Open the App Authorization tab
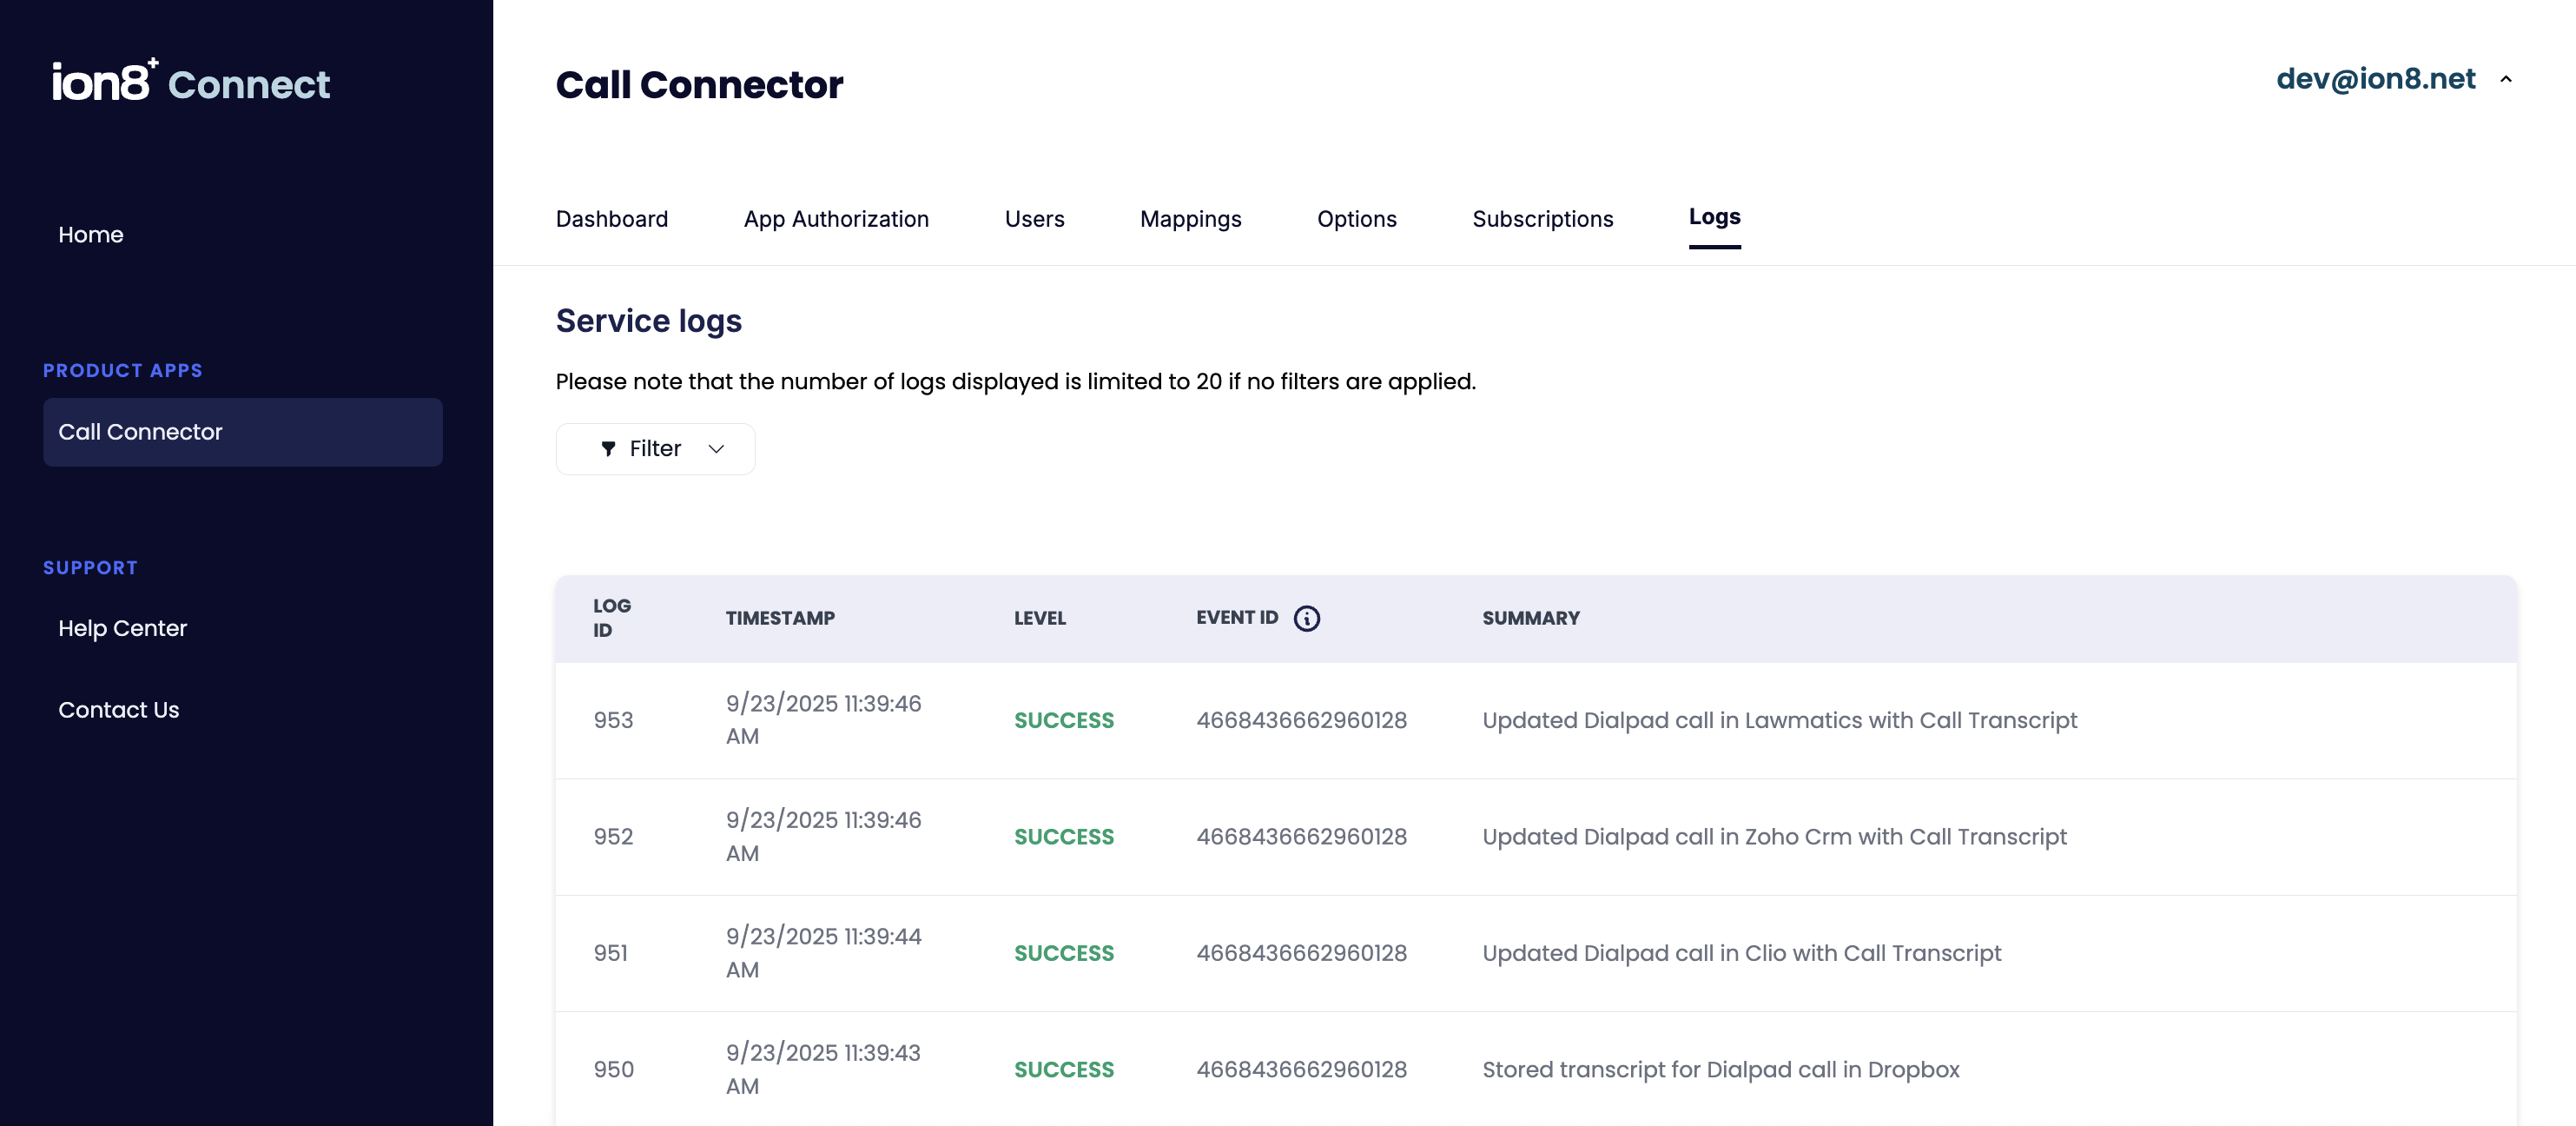 click(x=836, y=219)
